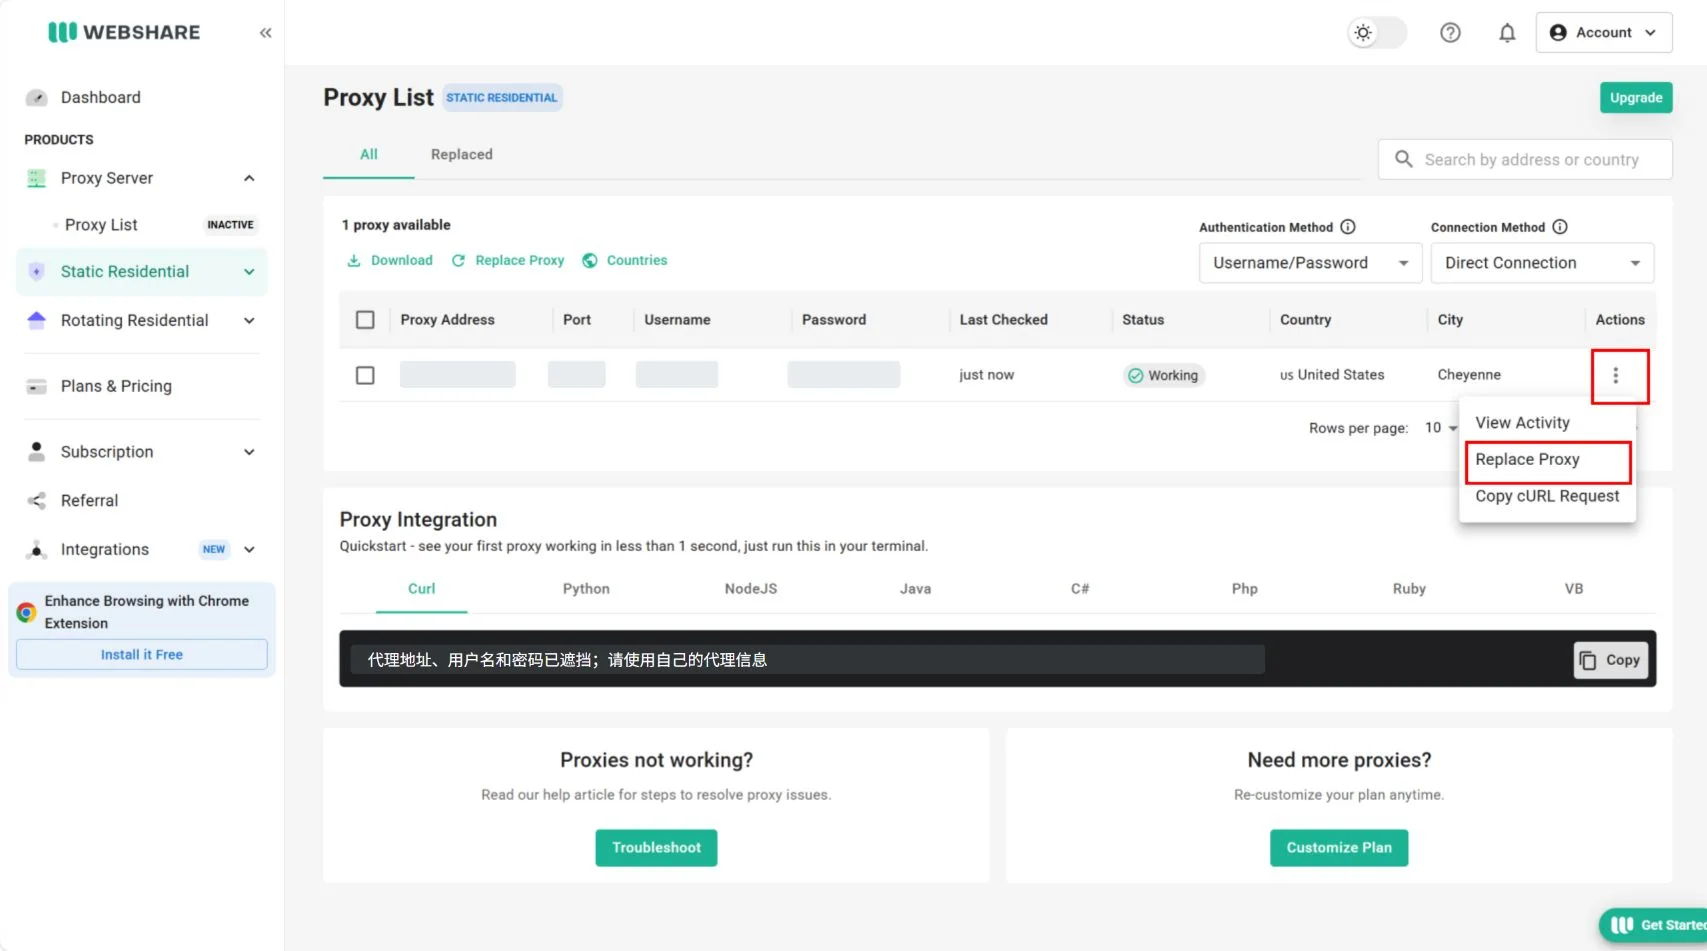Click the Replace Proxy toolbar link
This screenshot has height=951, width=1707.
(508, 260)
